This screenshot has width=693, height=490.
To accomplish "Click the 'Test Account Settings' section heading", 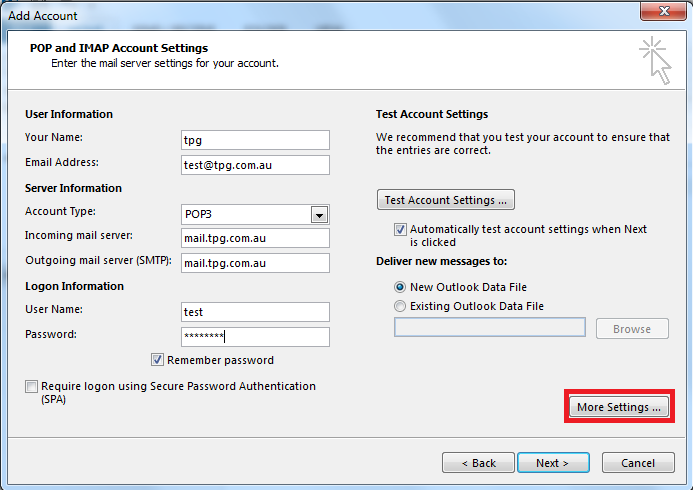I will pyautogui.click(x=432, y=114).
